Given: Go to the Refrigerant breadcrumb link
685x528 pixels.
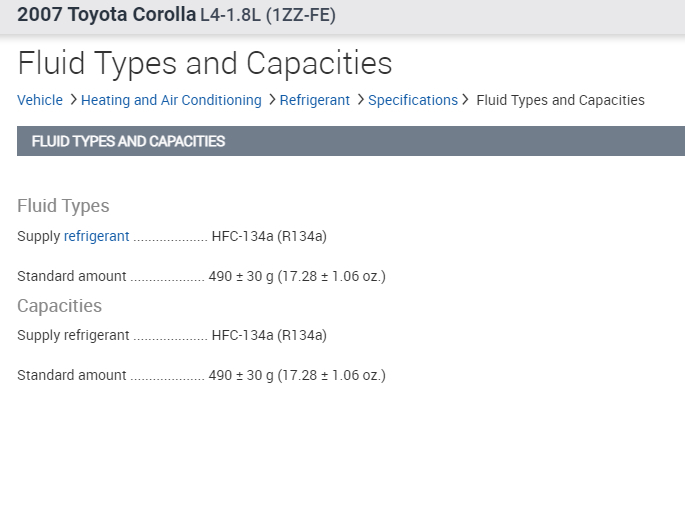Looking at the screenshot, I should [314, 100].
